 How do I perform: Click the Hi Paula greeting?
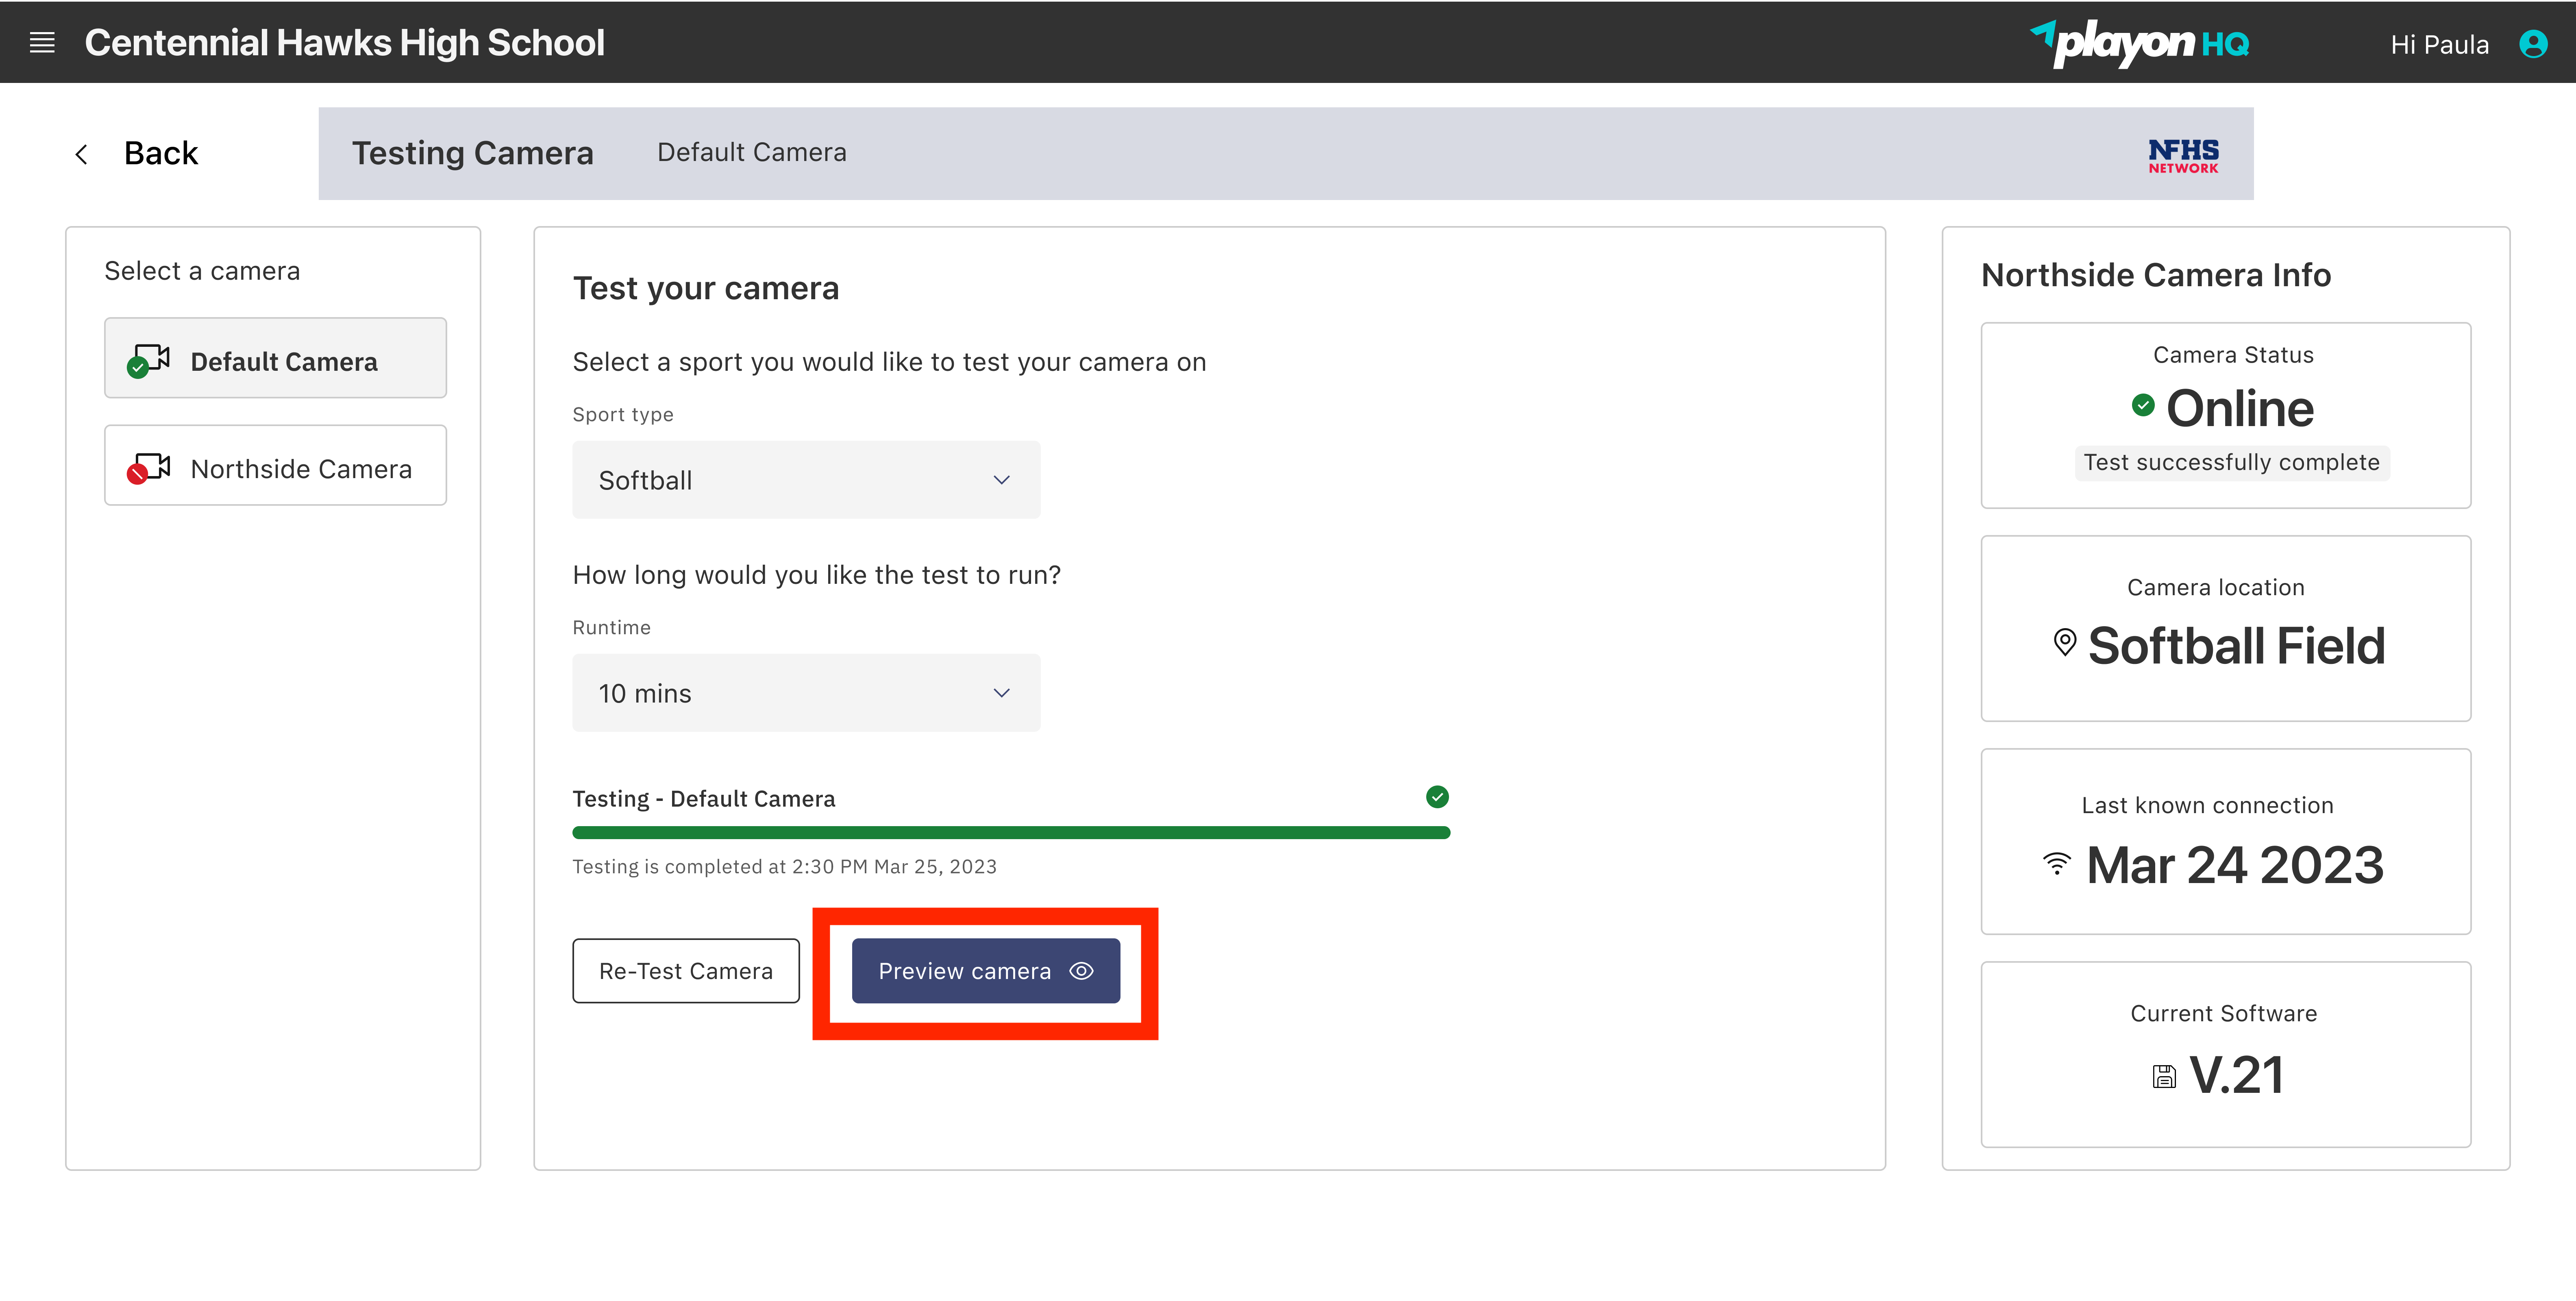[2439, 45]
